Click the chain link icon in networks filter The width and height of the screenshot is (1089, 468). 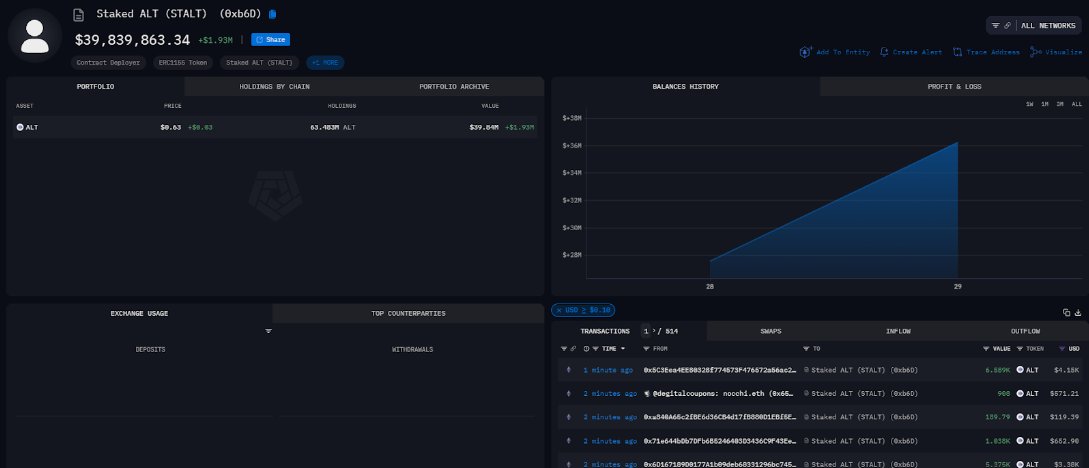[1007, 26]
